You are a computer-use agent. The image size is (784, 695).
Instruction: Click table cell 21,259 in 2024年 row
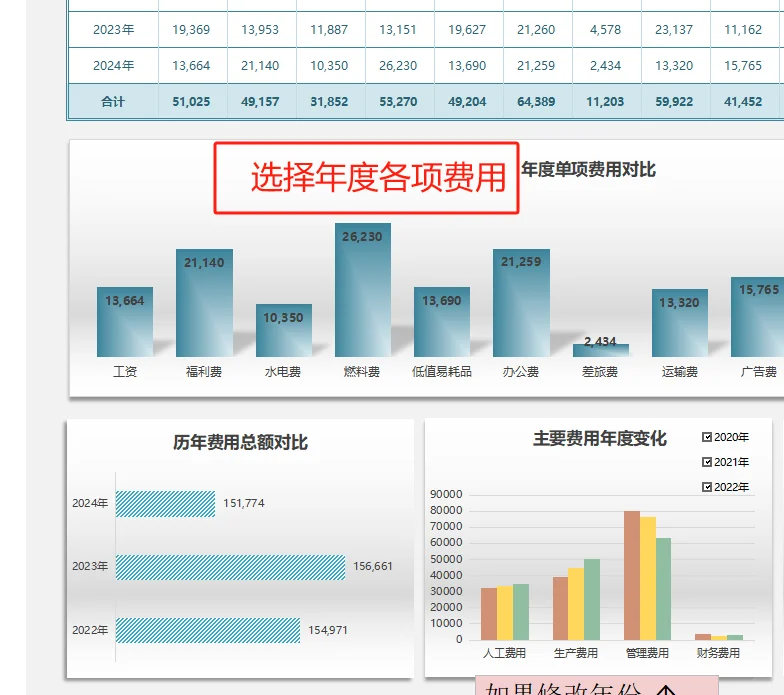[x=536, y=66]
